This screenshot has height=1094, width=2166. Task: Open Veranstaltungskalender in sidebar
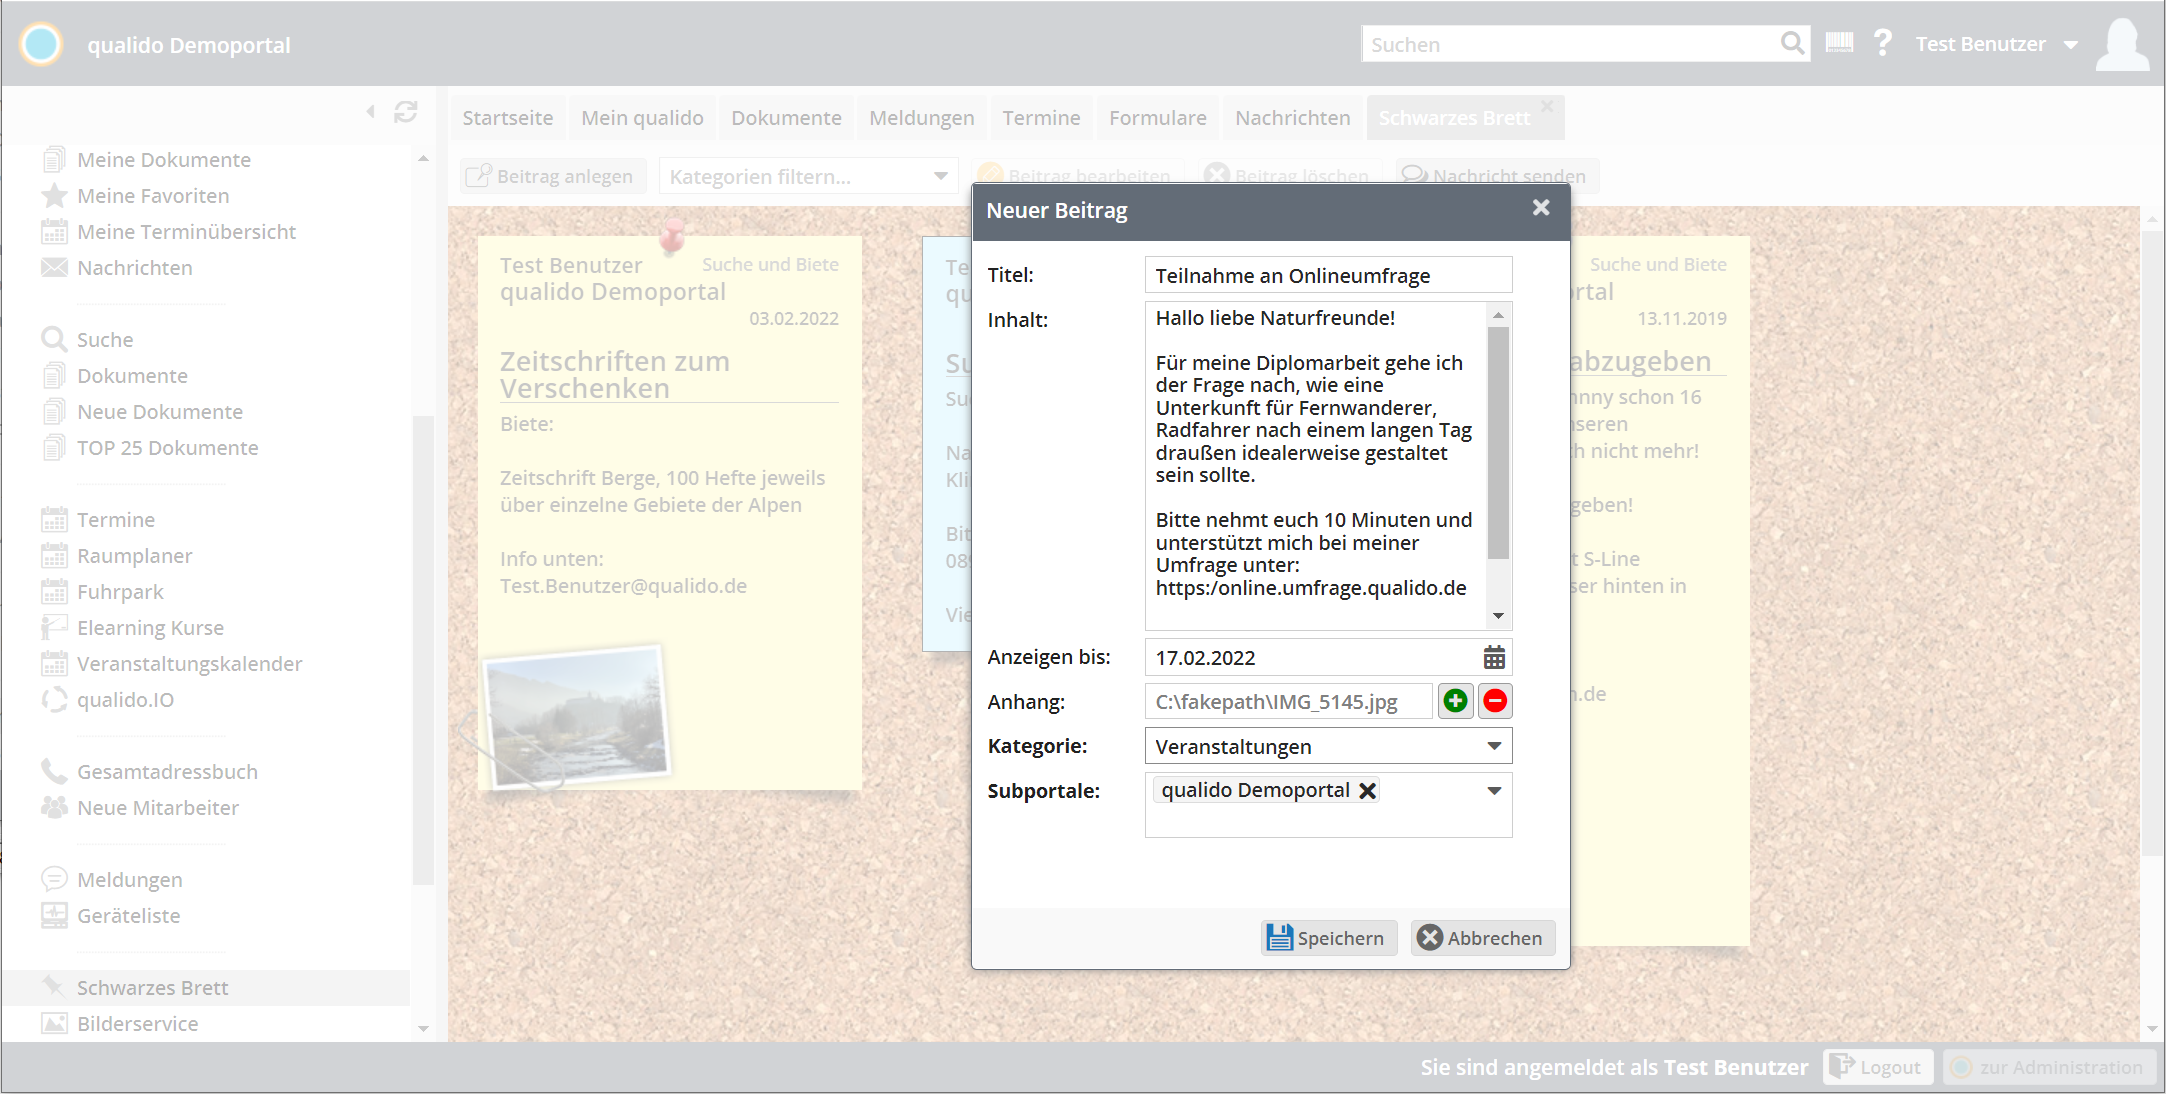[189, 664]
